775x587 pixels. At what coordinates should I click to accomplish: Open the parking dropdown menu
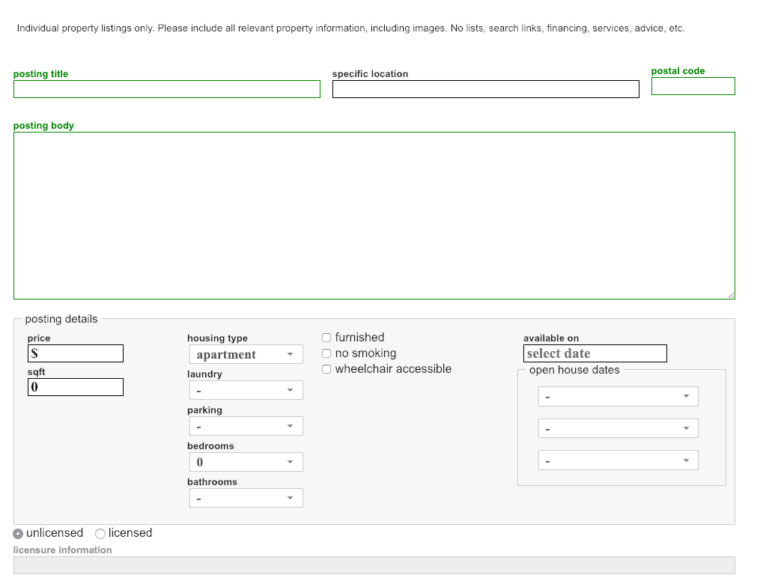click(x=245, y=426)
